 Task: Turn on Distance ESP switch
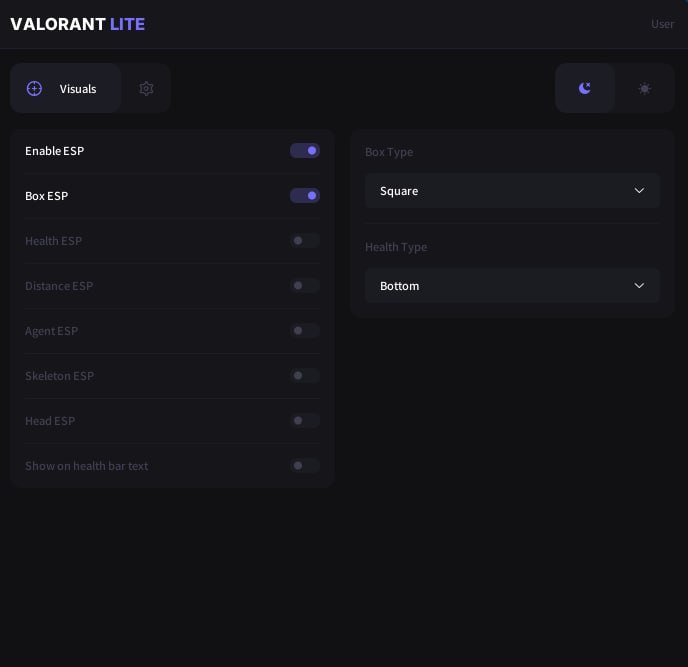tap(305, 286)
